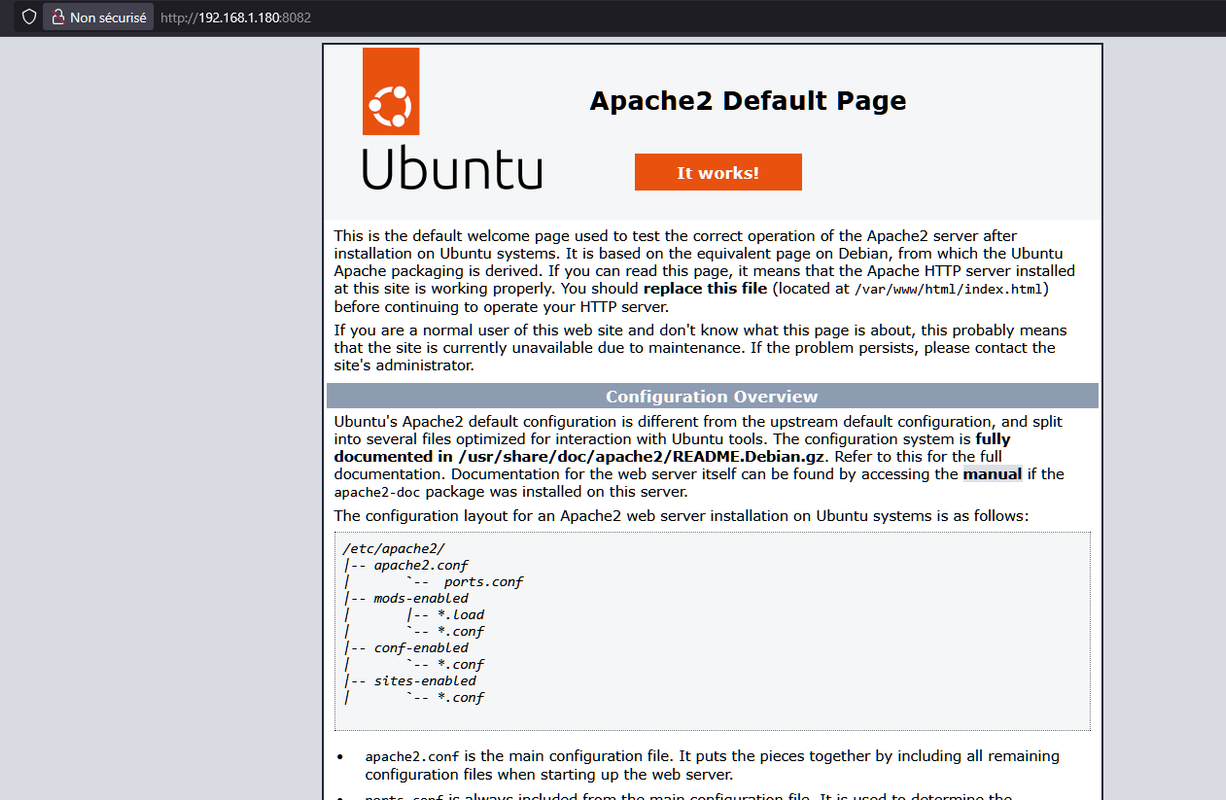Click the 'apache2-doc' package name
Viewport: 1226px width, 800px height.
click(376, 492)
